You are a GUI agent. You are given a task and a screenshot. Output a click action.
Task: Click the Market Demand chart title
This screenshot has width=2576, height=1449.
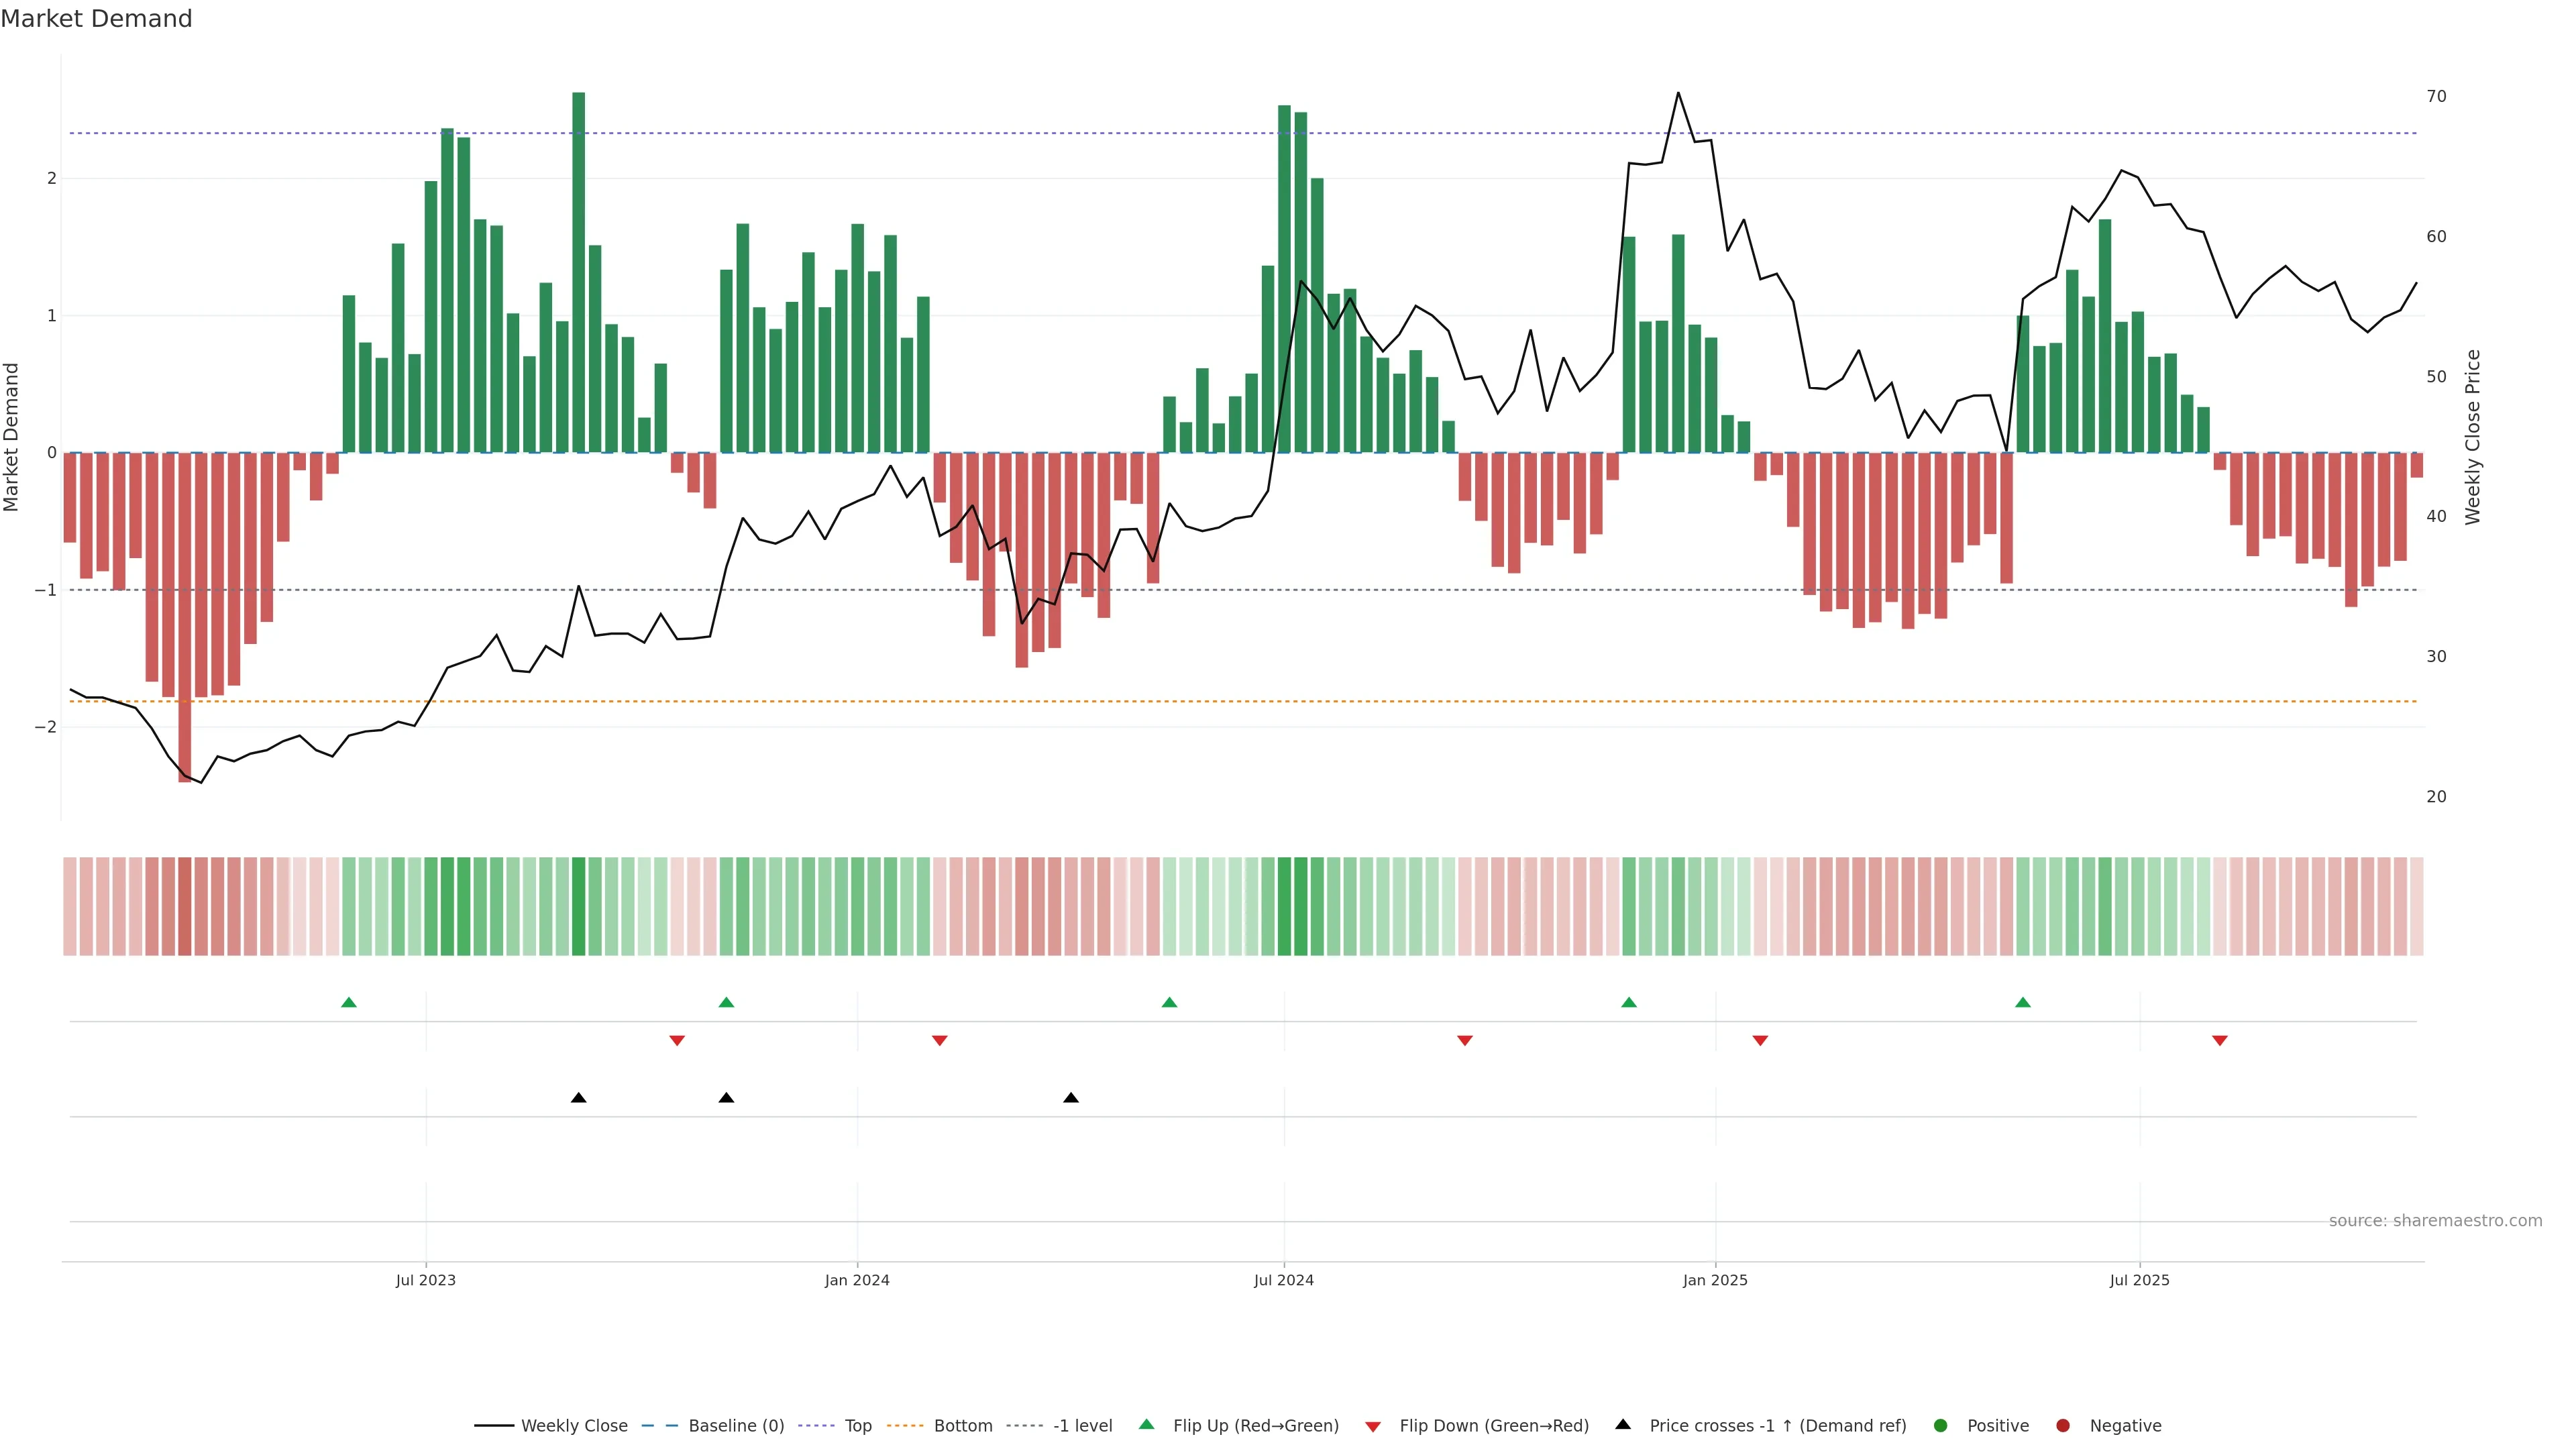coord(96,19)
